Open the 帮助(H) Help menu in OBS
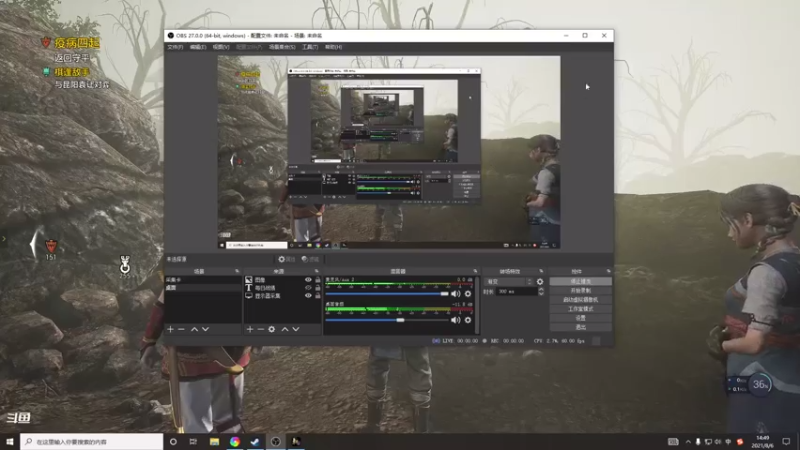 (334, 47)
